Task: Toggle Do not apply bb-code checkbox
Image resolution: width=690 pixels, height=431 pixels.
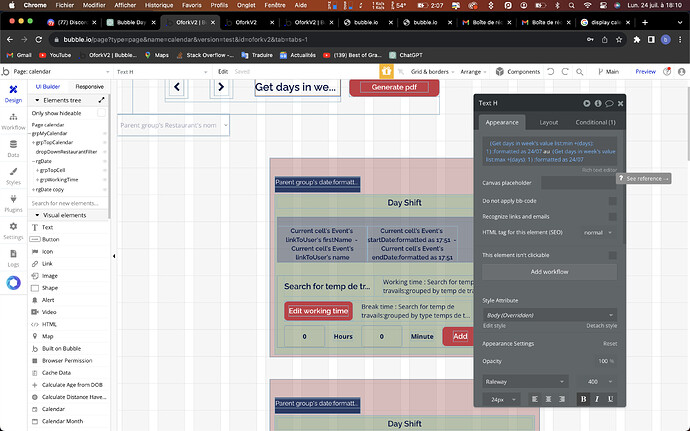Action: point(612,201)
